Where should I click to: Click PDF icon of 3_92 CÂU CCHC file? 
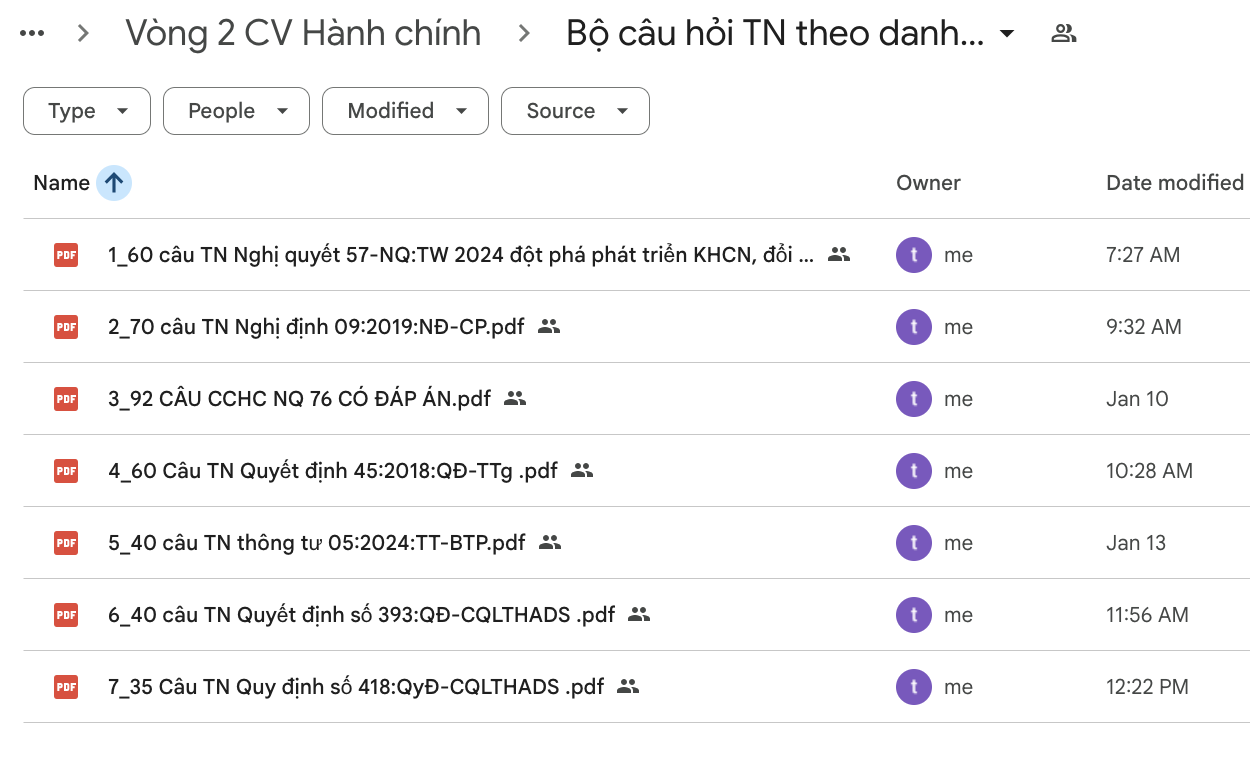coord(66,399)
